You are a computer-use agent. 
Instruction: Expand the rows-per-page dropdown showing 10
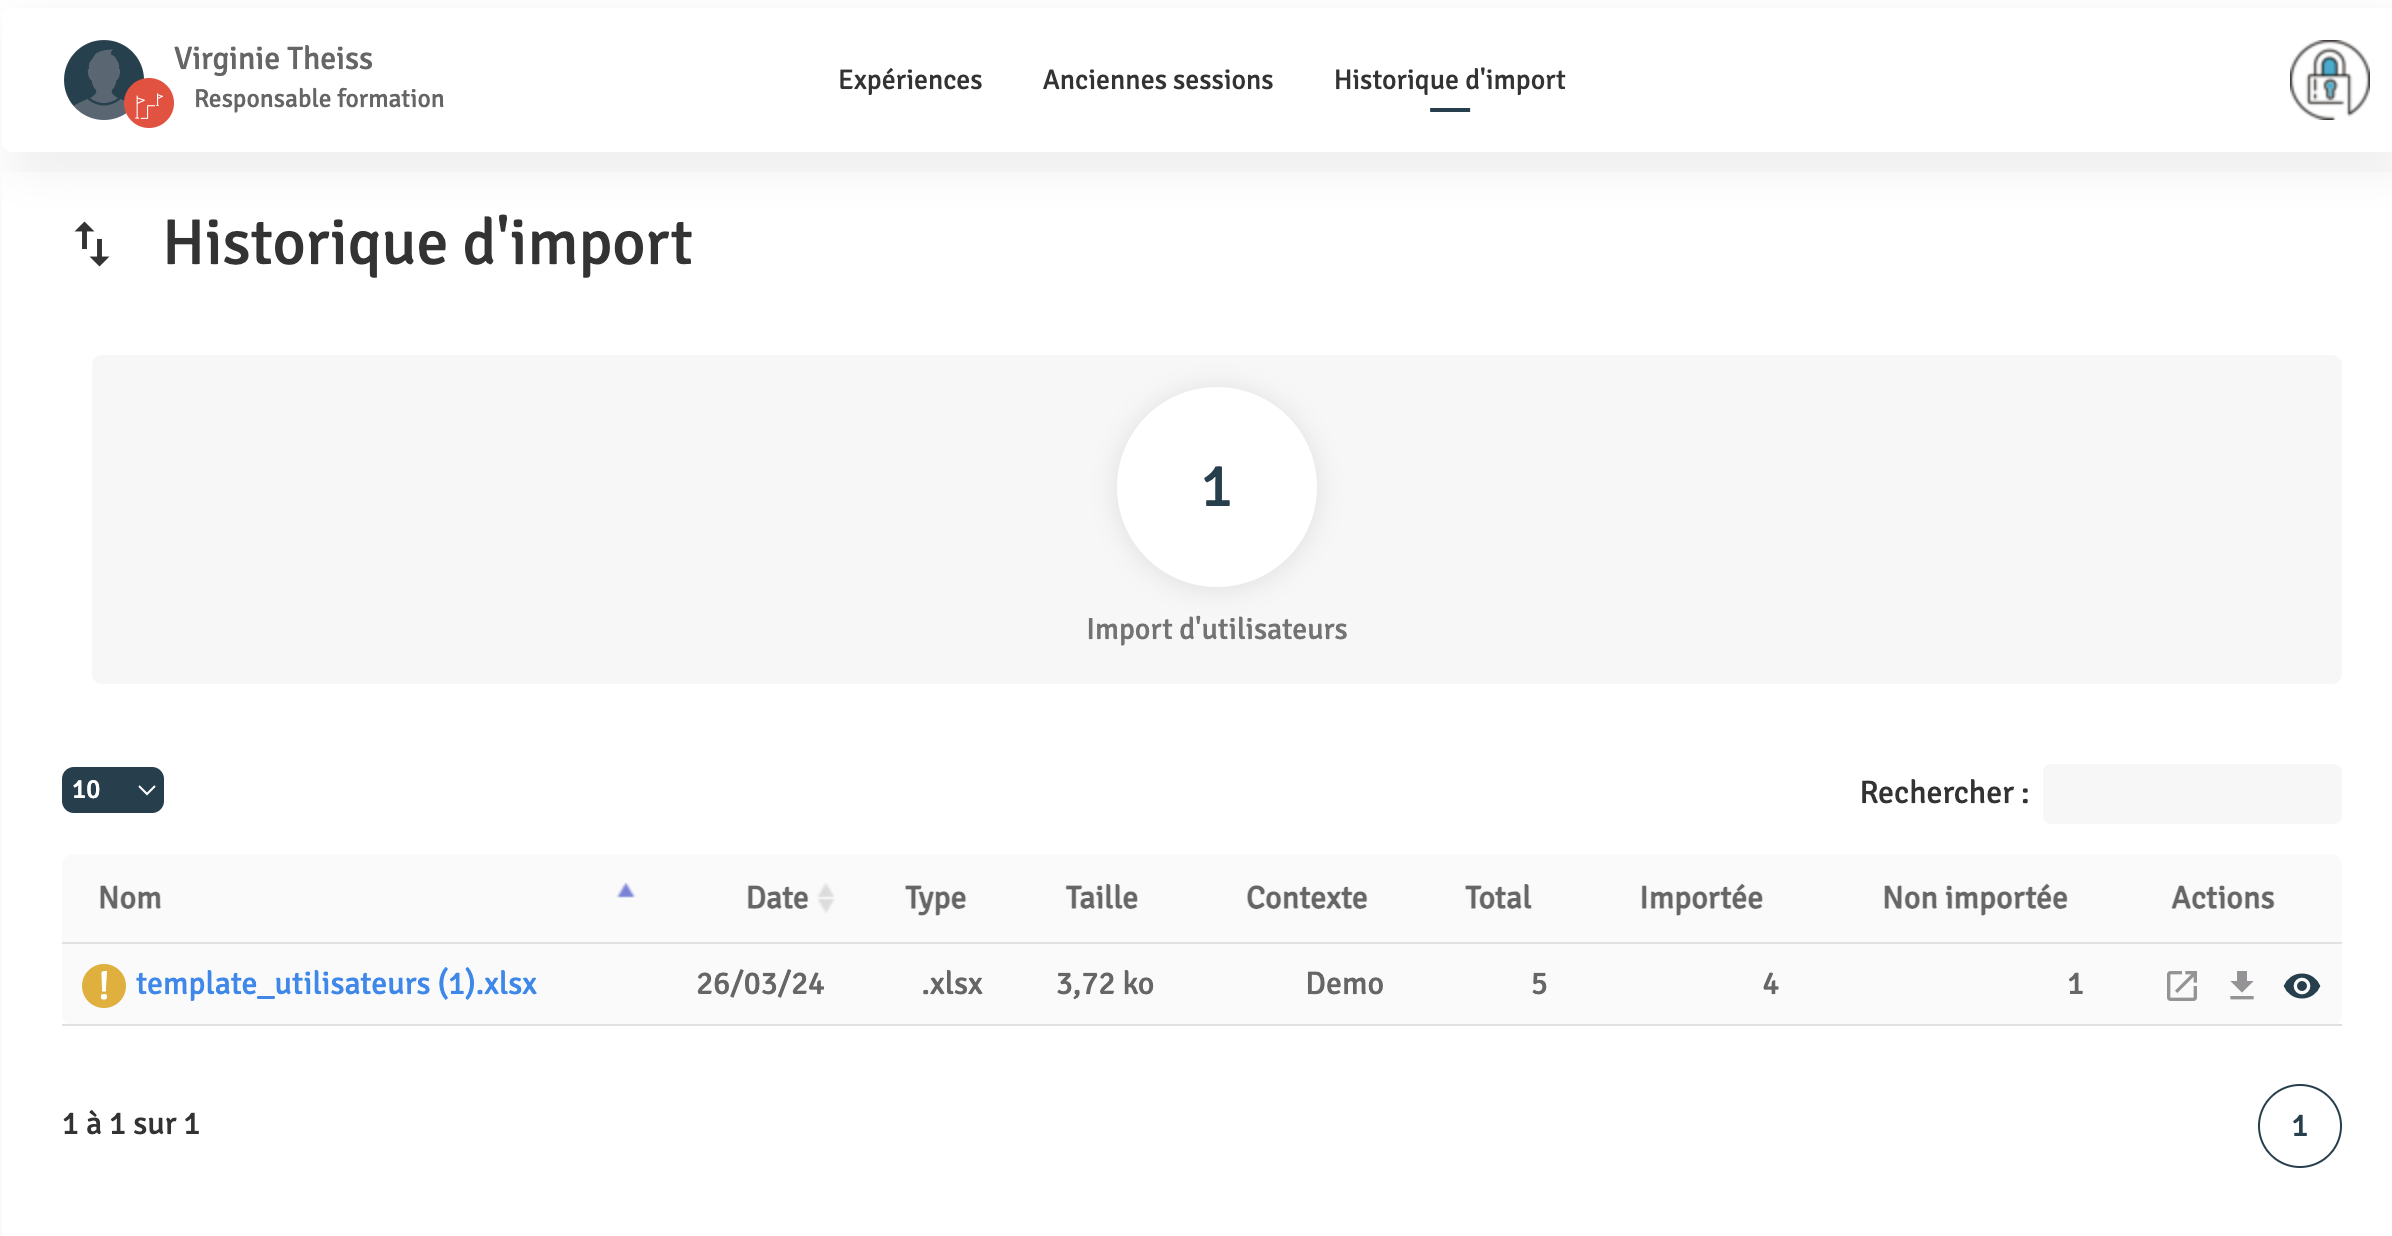click(x=113, y=790)
